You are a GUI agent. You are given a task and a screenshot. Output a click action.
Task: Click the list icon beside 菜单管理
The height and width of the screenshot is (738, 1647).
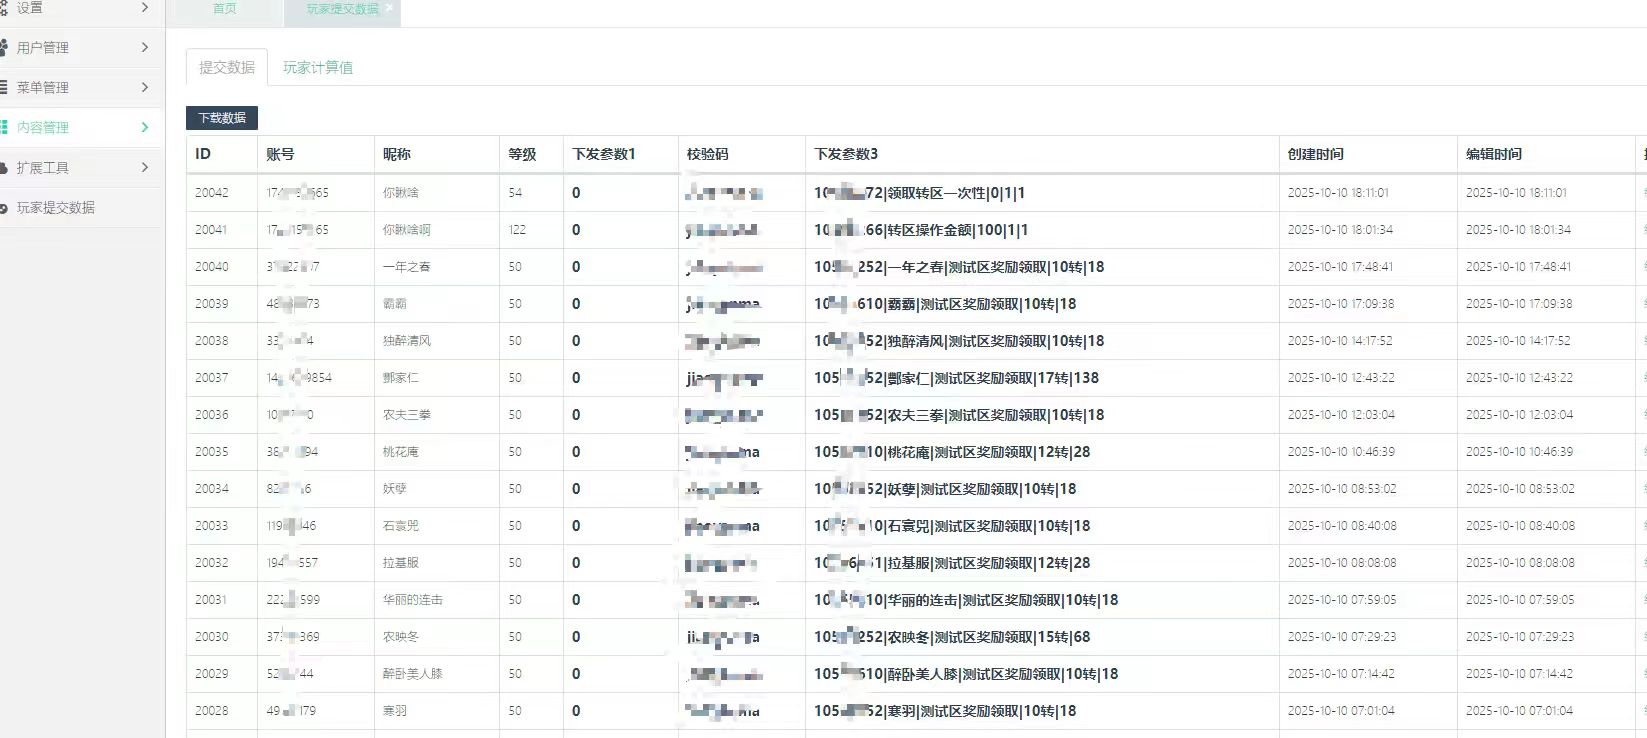(x=4, y=87)
